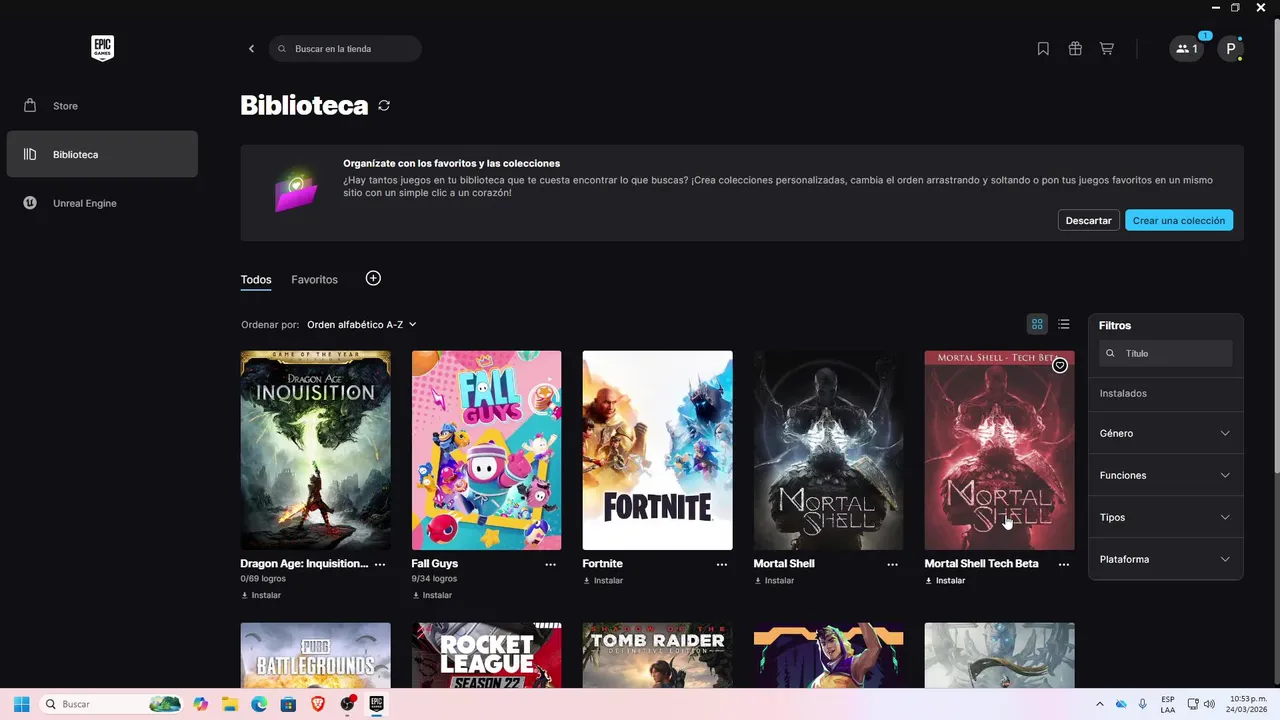Switch to list view layout
Viewport: 1280px width, 720px height.
1064,324
